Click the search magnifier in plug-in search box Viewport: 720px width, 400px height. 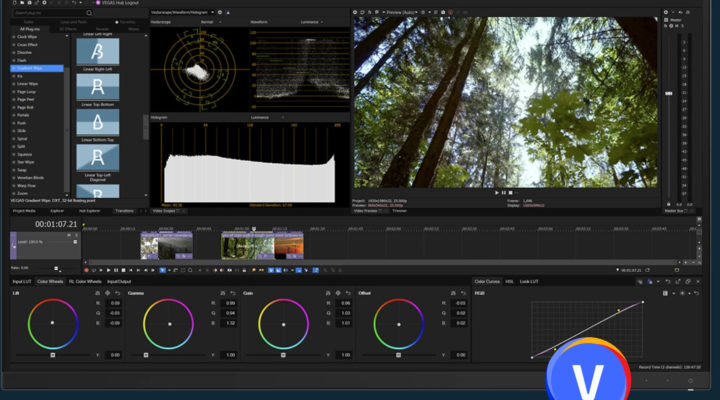coord(89,13)
